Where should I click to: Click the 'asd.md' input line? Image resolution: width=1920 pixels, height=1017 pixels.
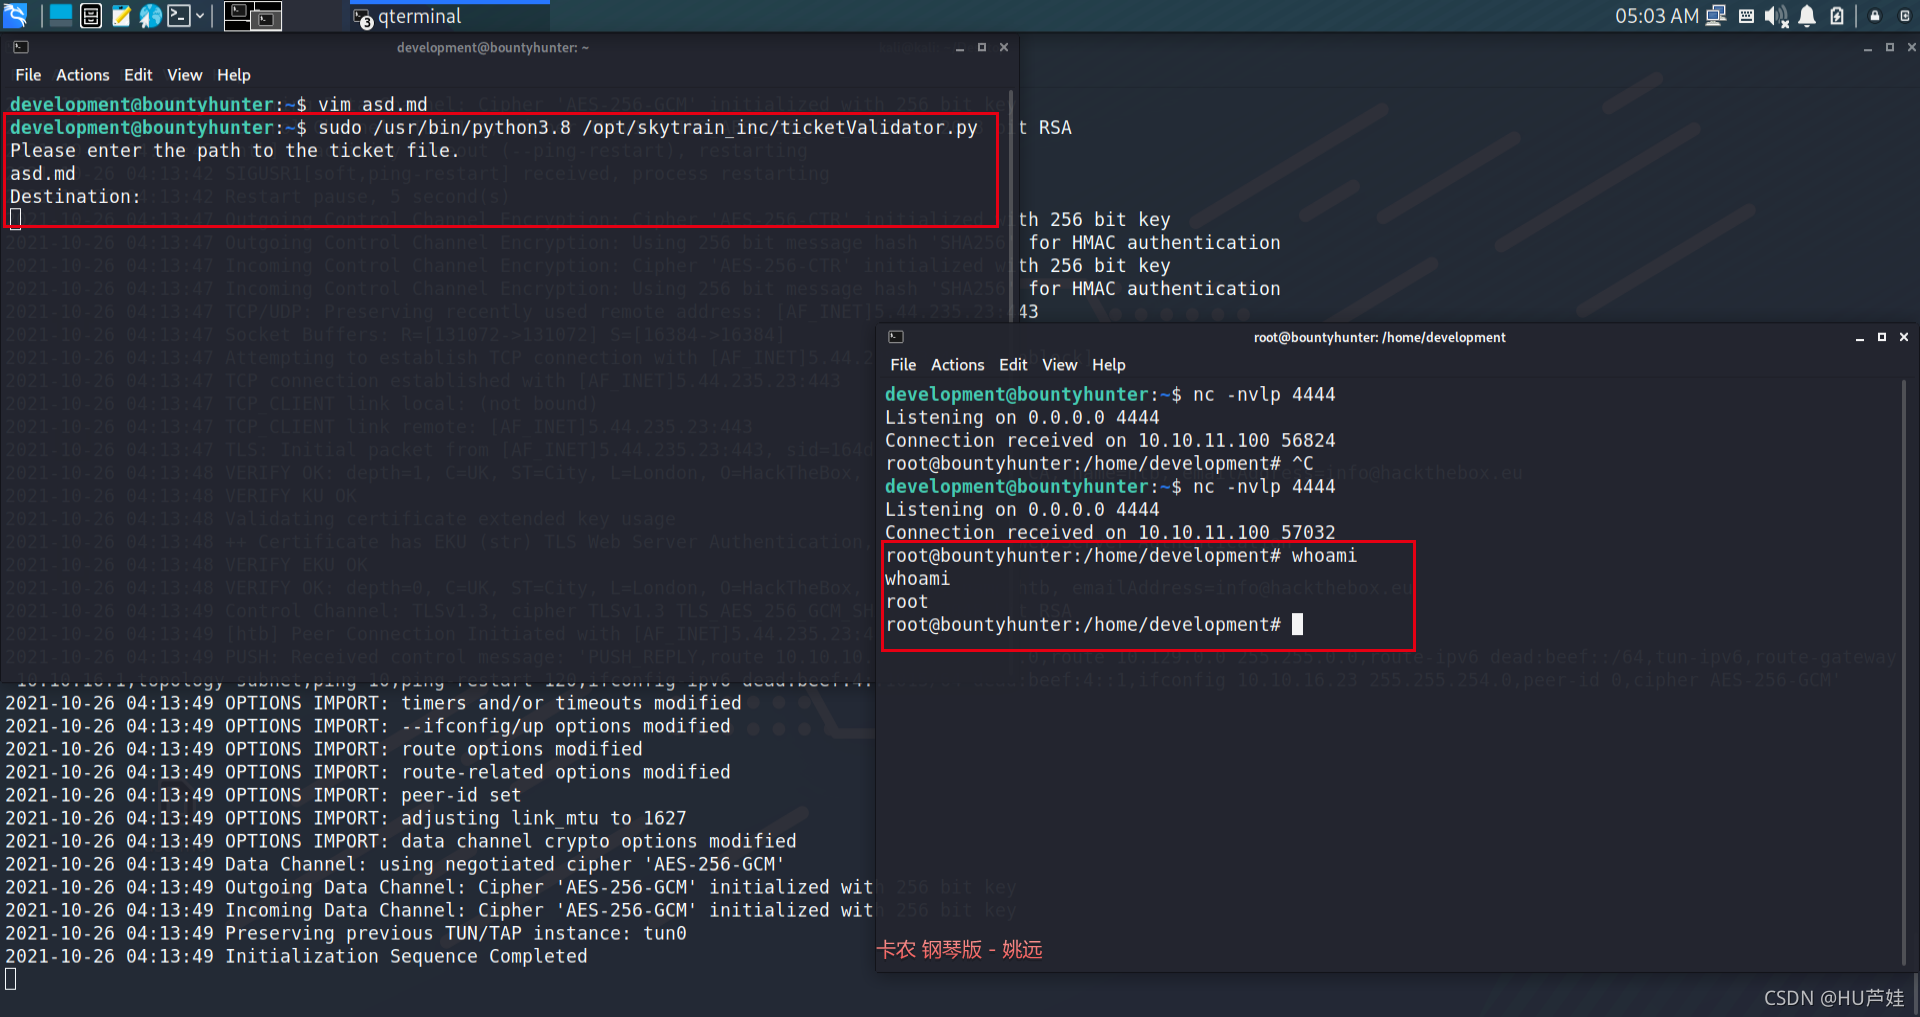click(x=43, y=173)
